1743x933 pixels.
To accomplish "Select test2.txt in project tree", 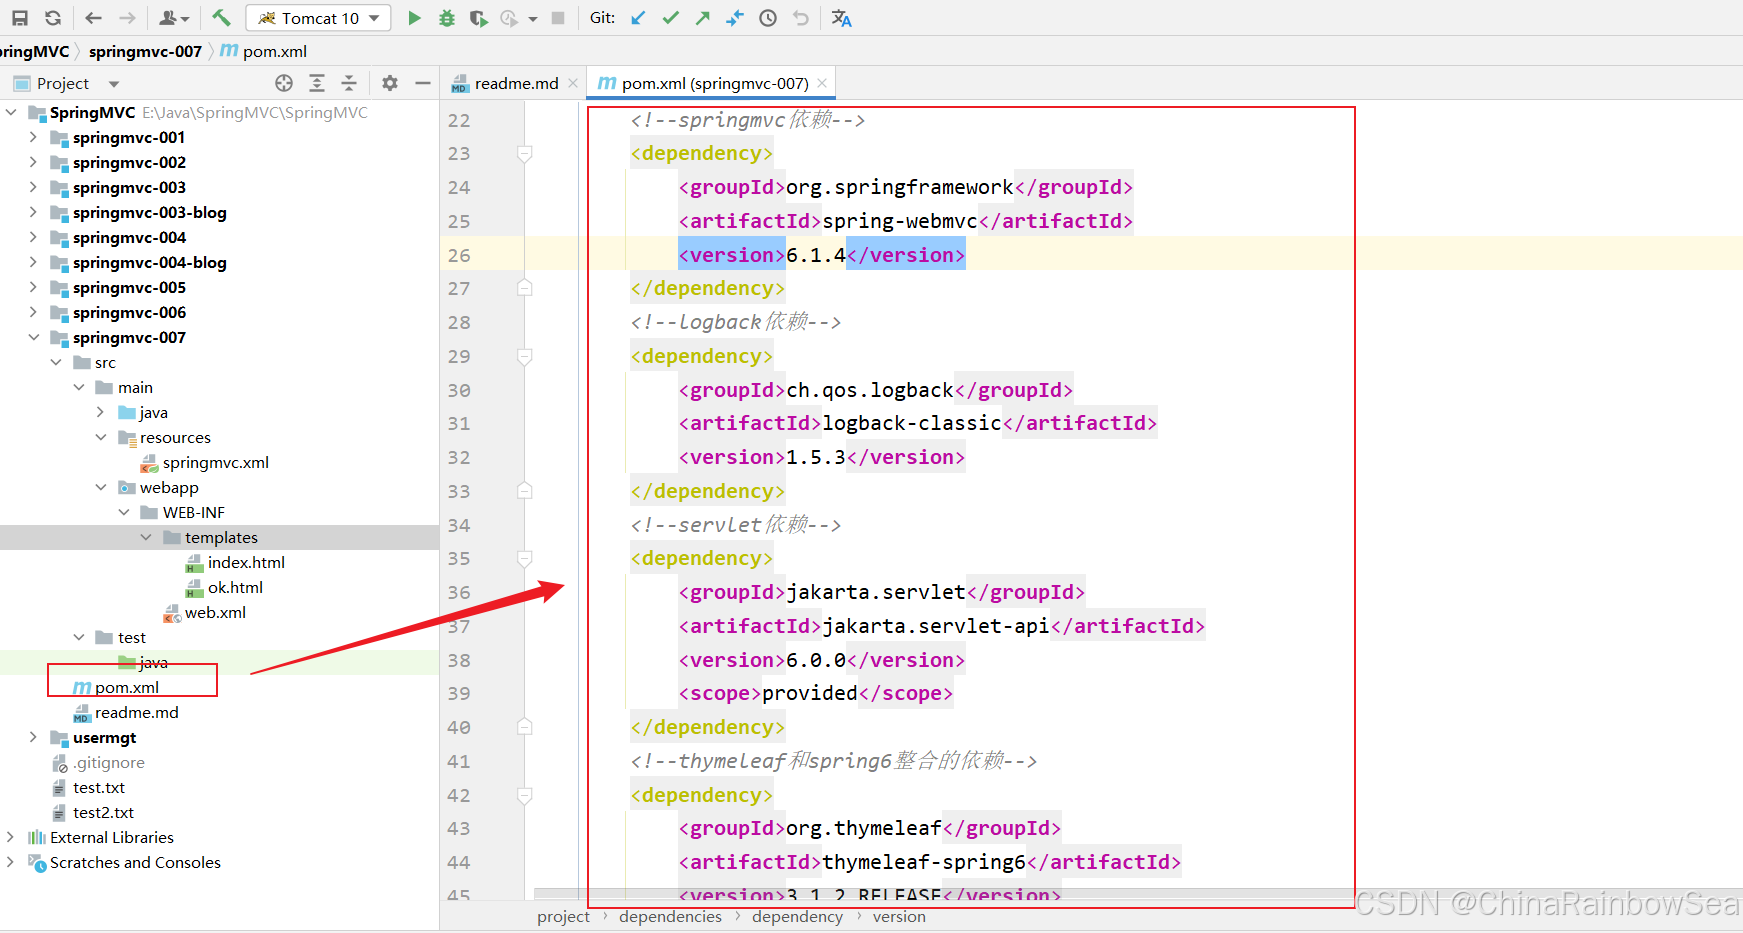I will tap(93, 812).
